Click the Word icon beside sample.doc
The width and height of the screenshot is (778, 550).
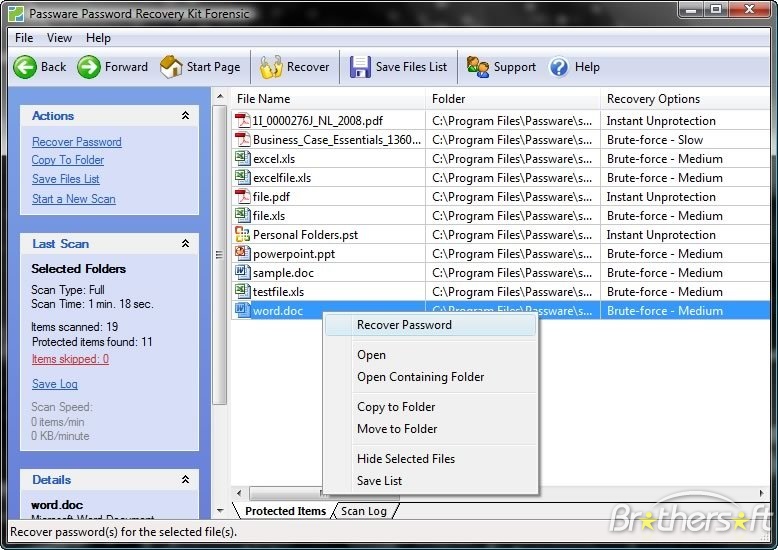click(242, 273)
